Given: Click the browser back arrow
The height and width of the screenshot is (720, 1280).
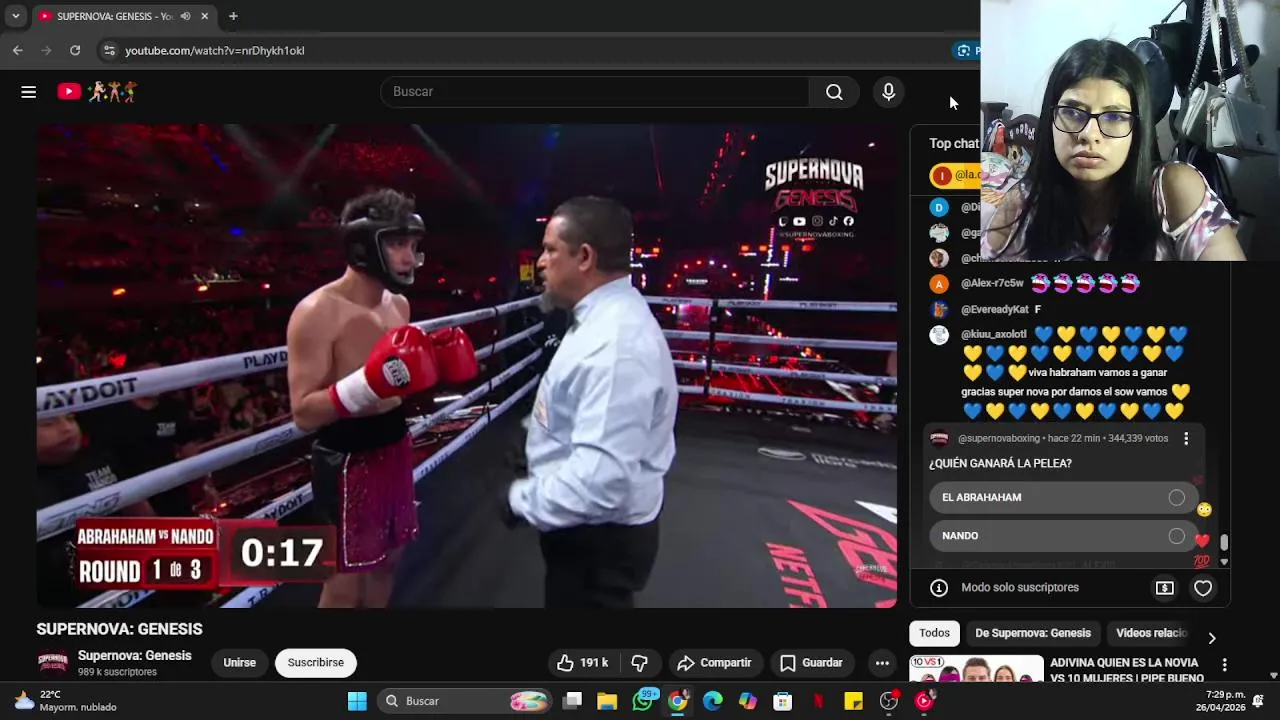Looking at the screenshot, I should (x=18, y=50).
